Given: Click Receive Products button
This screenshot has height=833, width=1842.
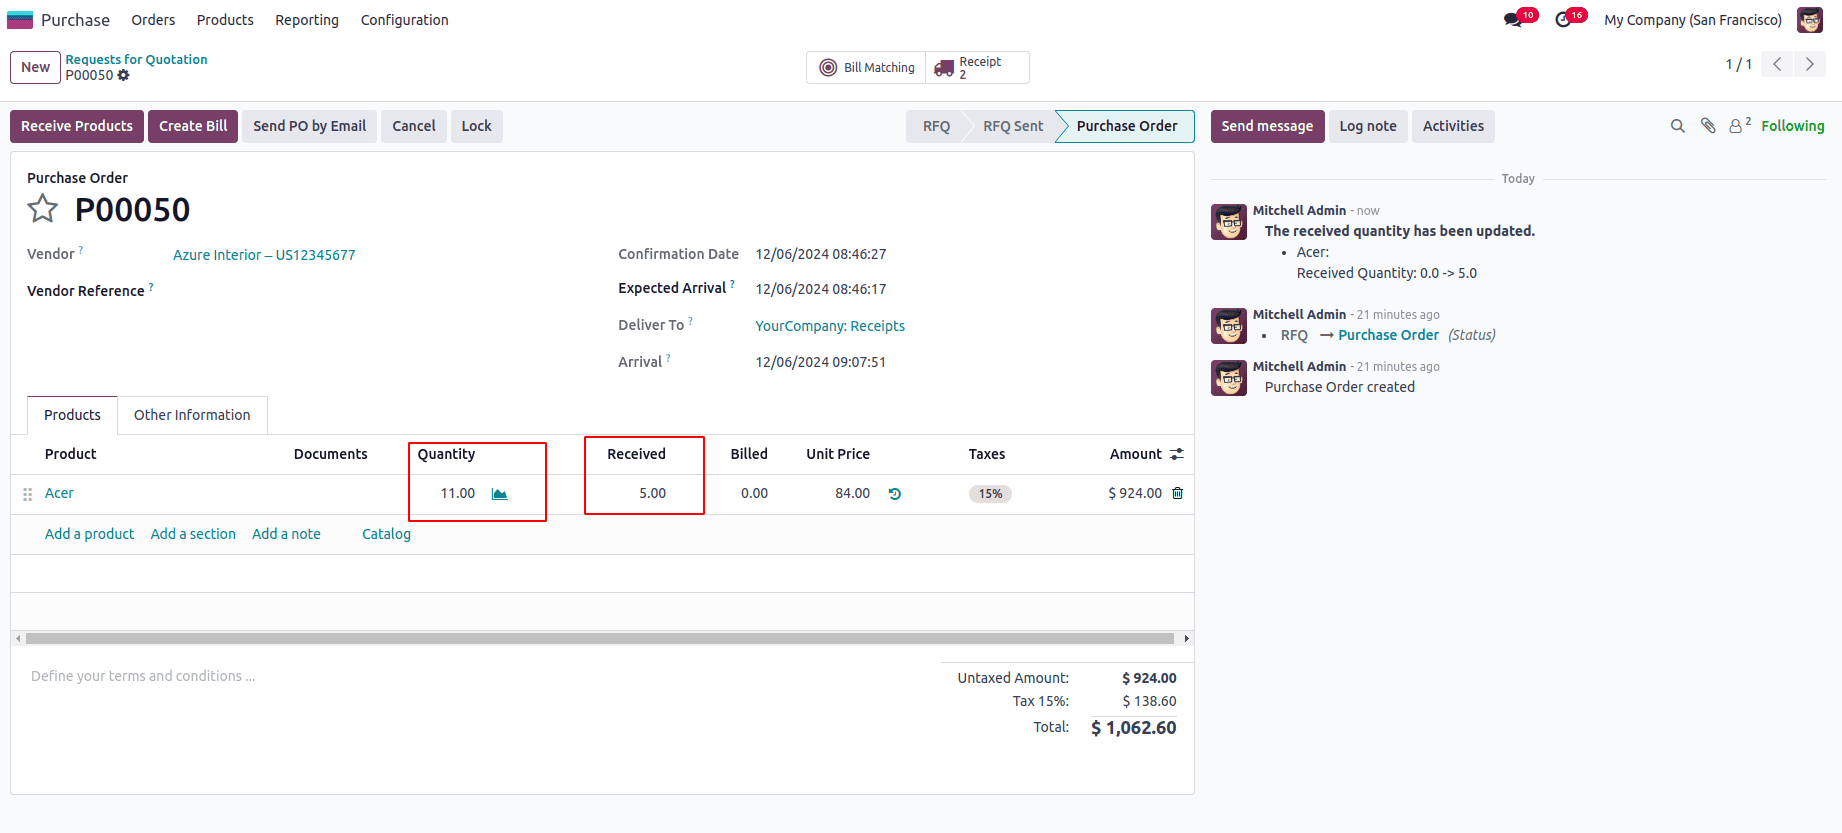Looking at the screenshot, I should (77, 126).
